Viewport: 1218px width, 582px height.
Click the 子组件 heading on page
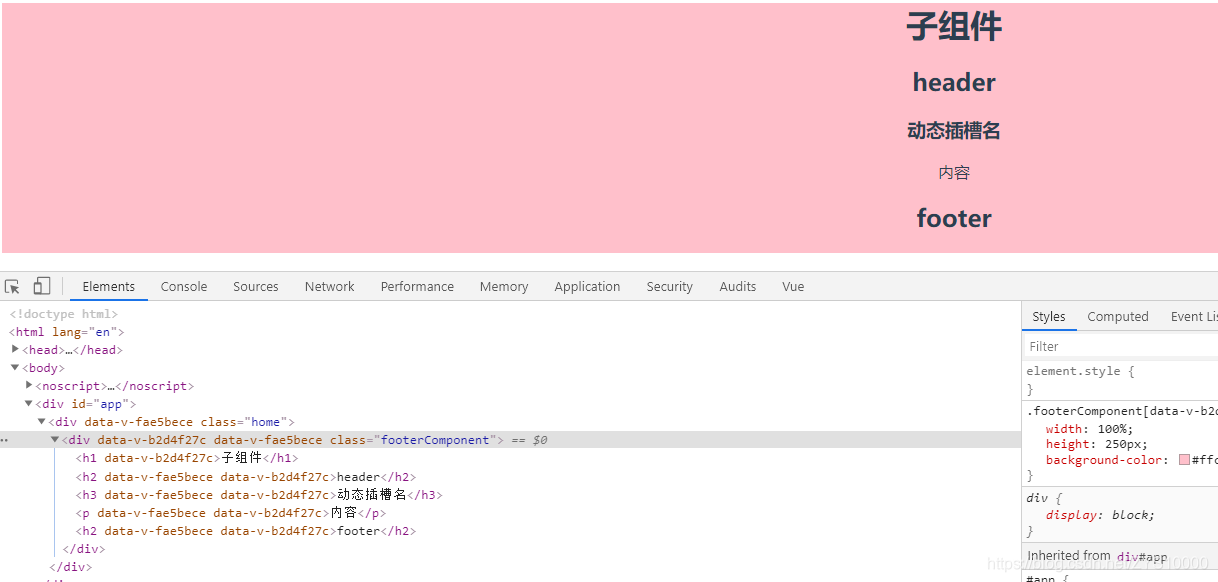pos(954,27)
